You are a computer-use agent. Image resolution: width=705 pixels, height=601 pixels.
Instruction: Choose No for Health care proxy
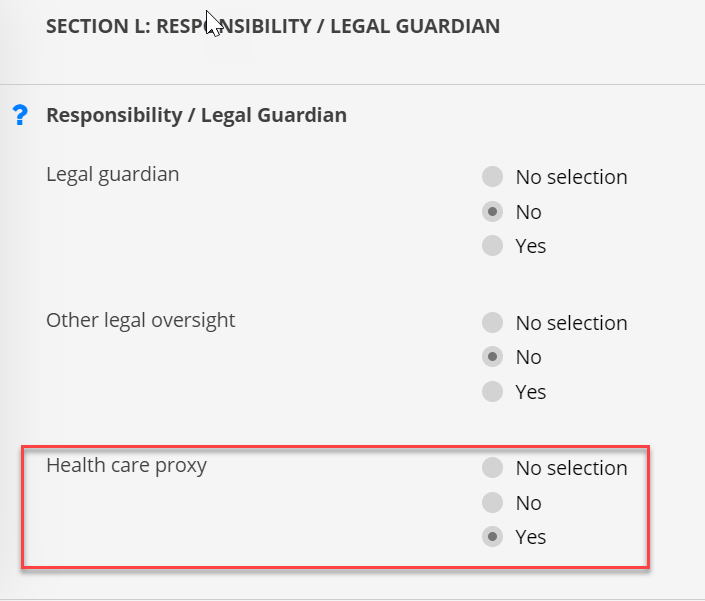point(492,503)
